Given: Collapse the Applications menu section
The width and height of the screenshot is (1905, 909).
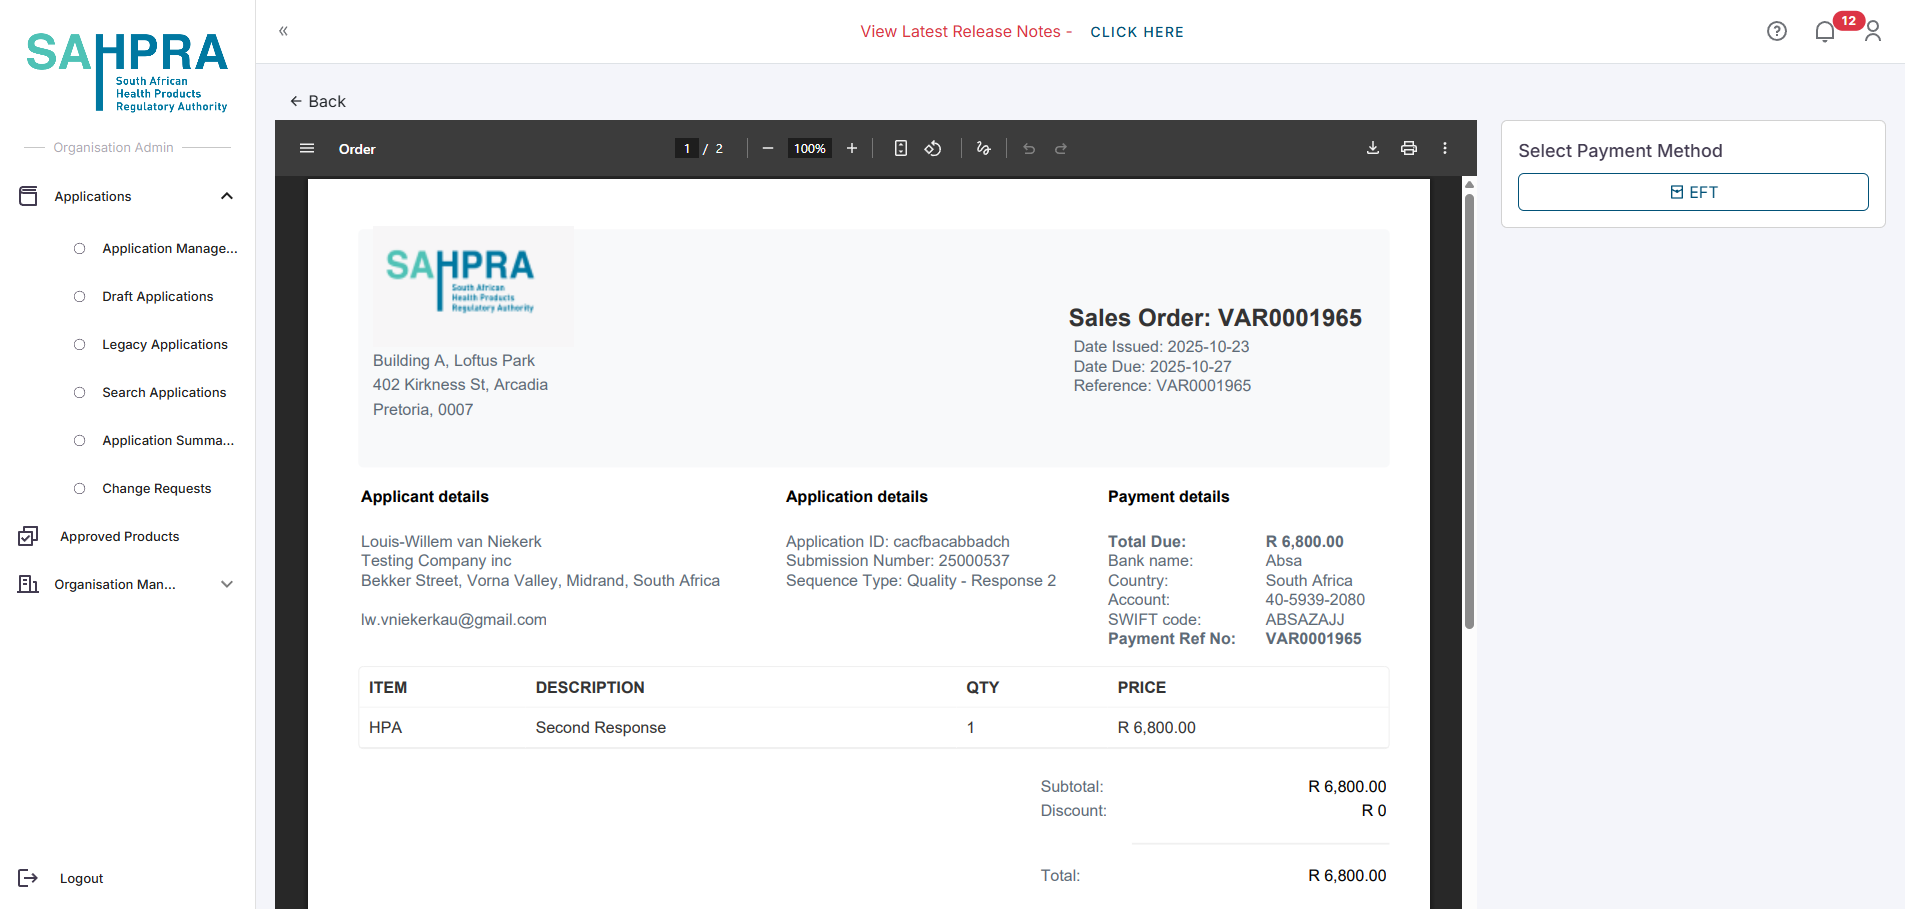Looking at the screenshot, I should coord(227,196).
